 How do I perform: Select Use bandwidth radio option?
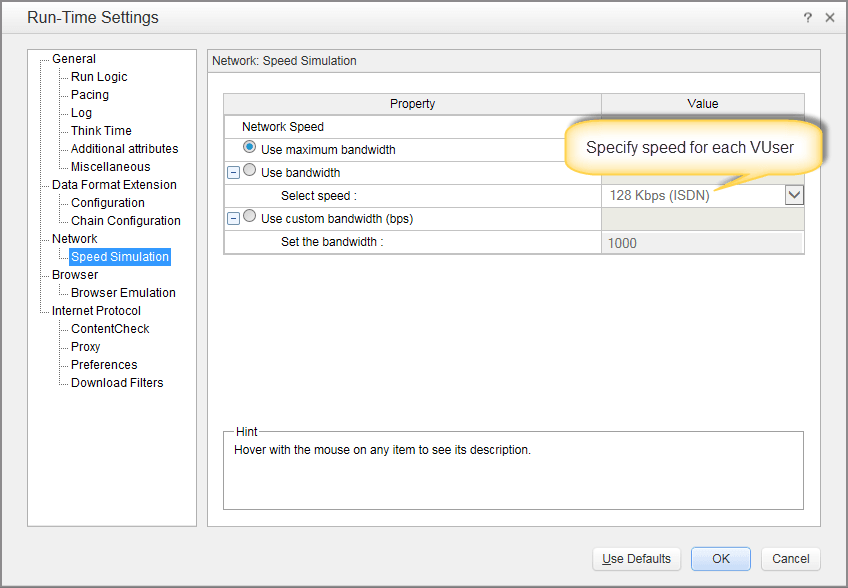250,171
